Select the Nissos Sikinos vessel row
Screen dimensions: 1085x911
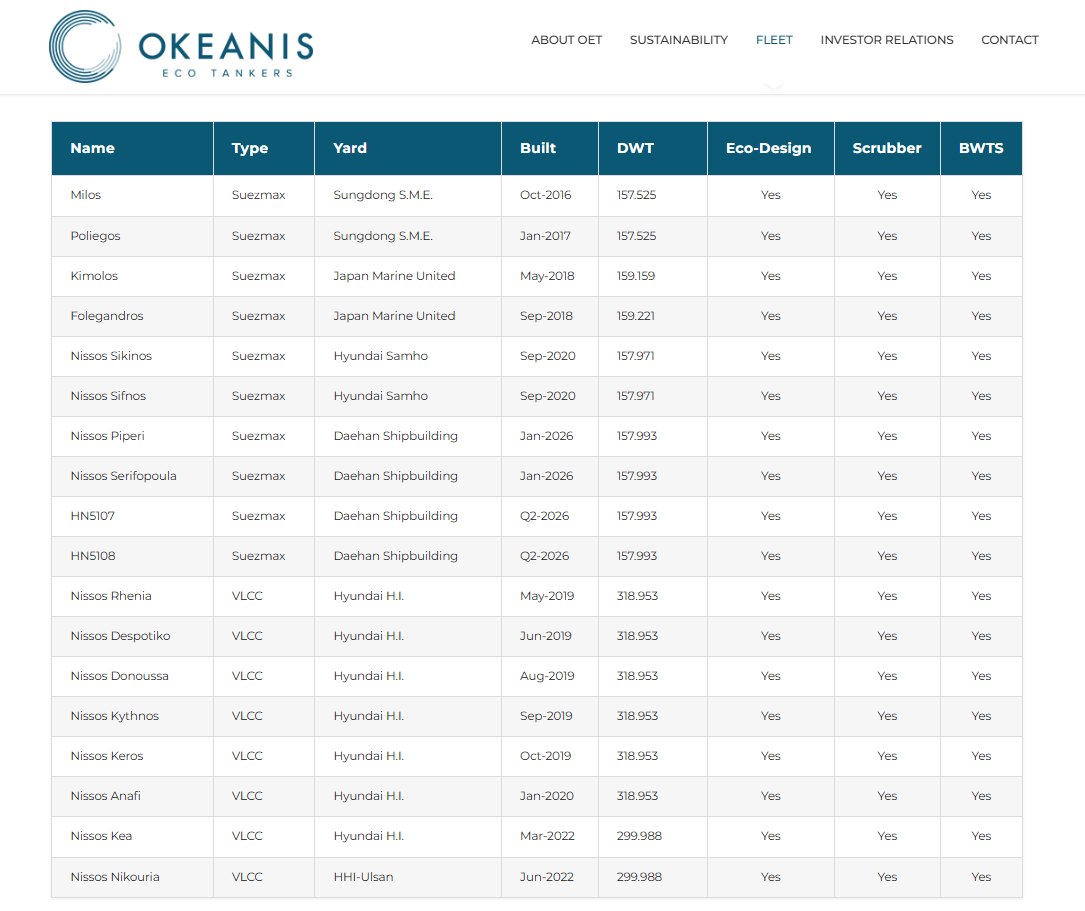click(111, 356)
